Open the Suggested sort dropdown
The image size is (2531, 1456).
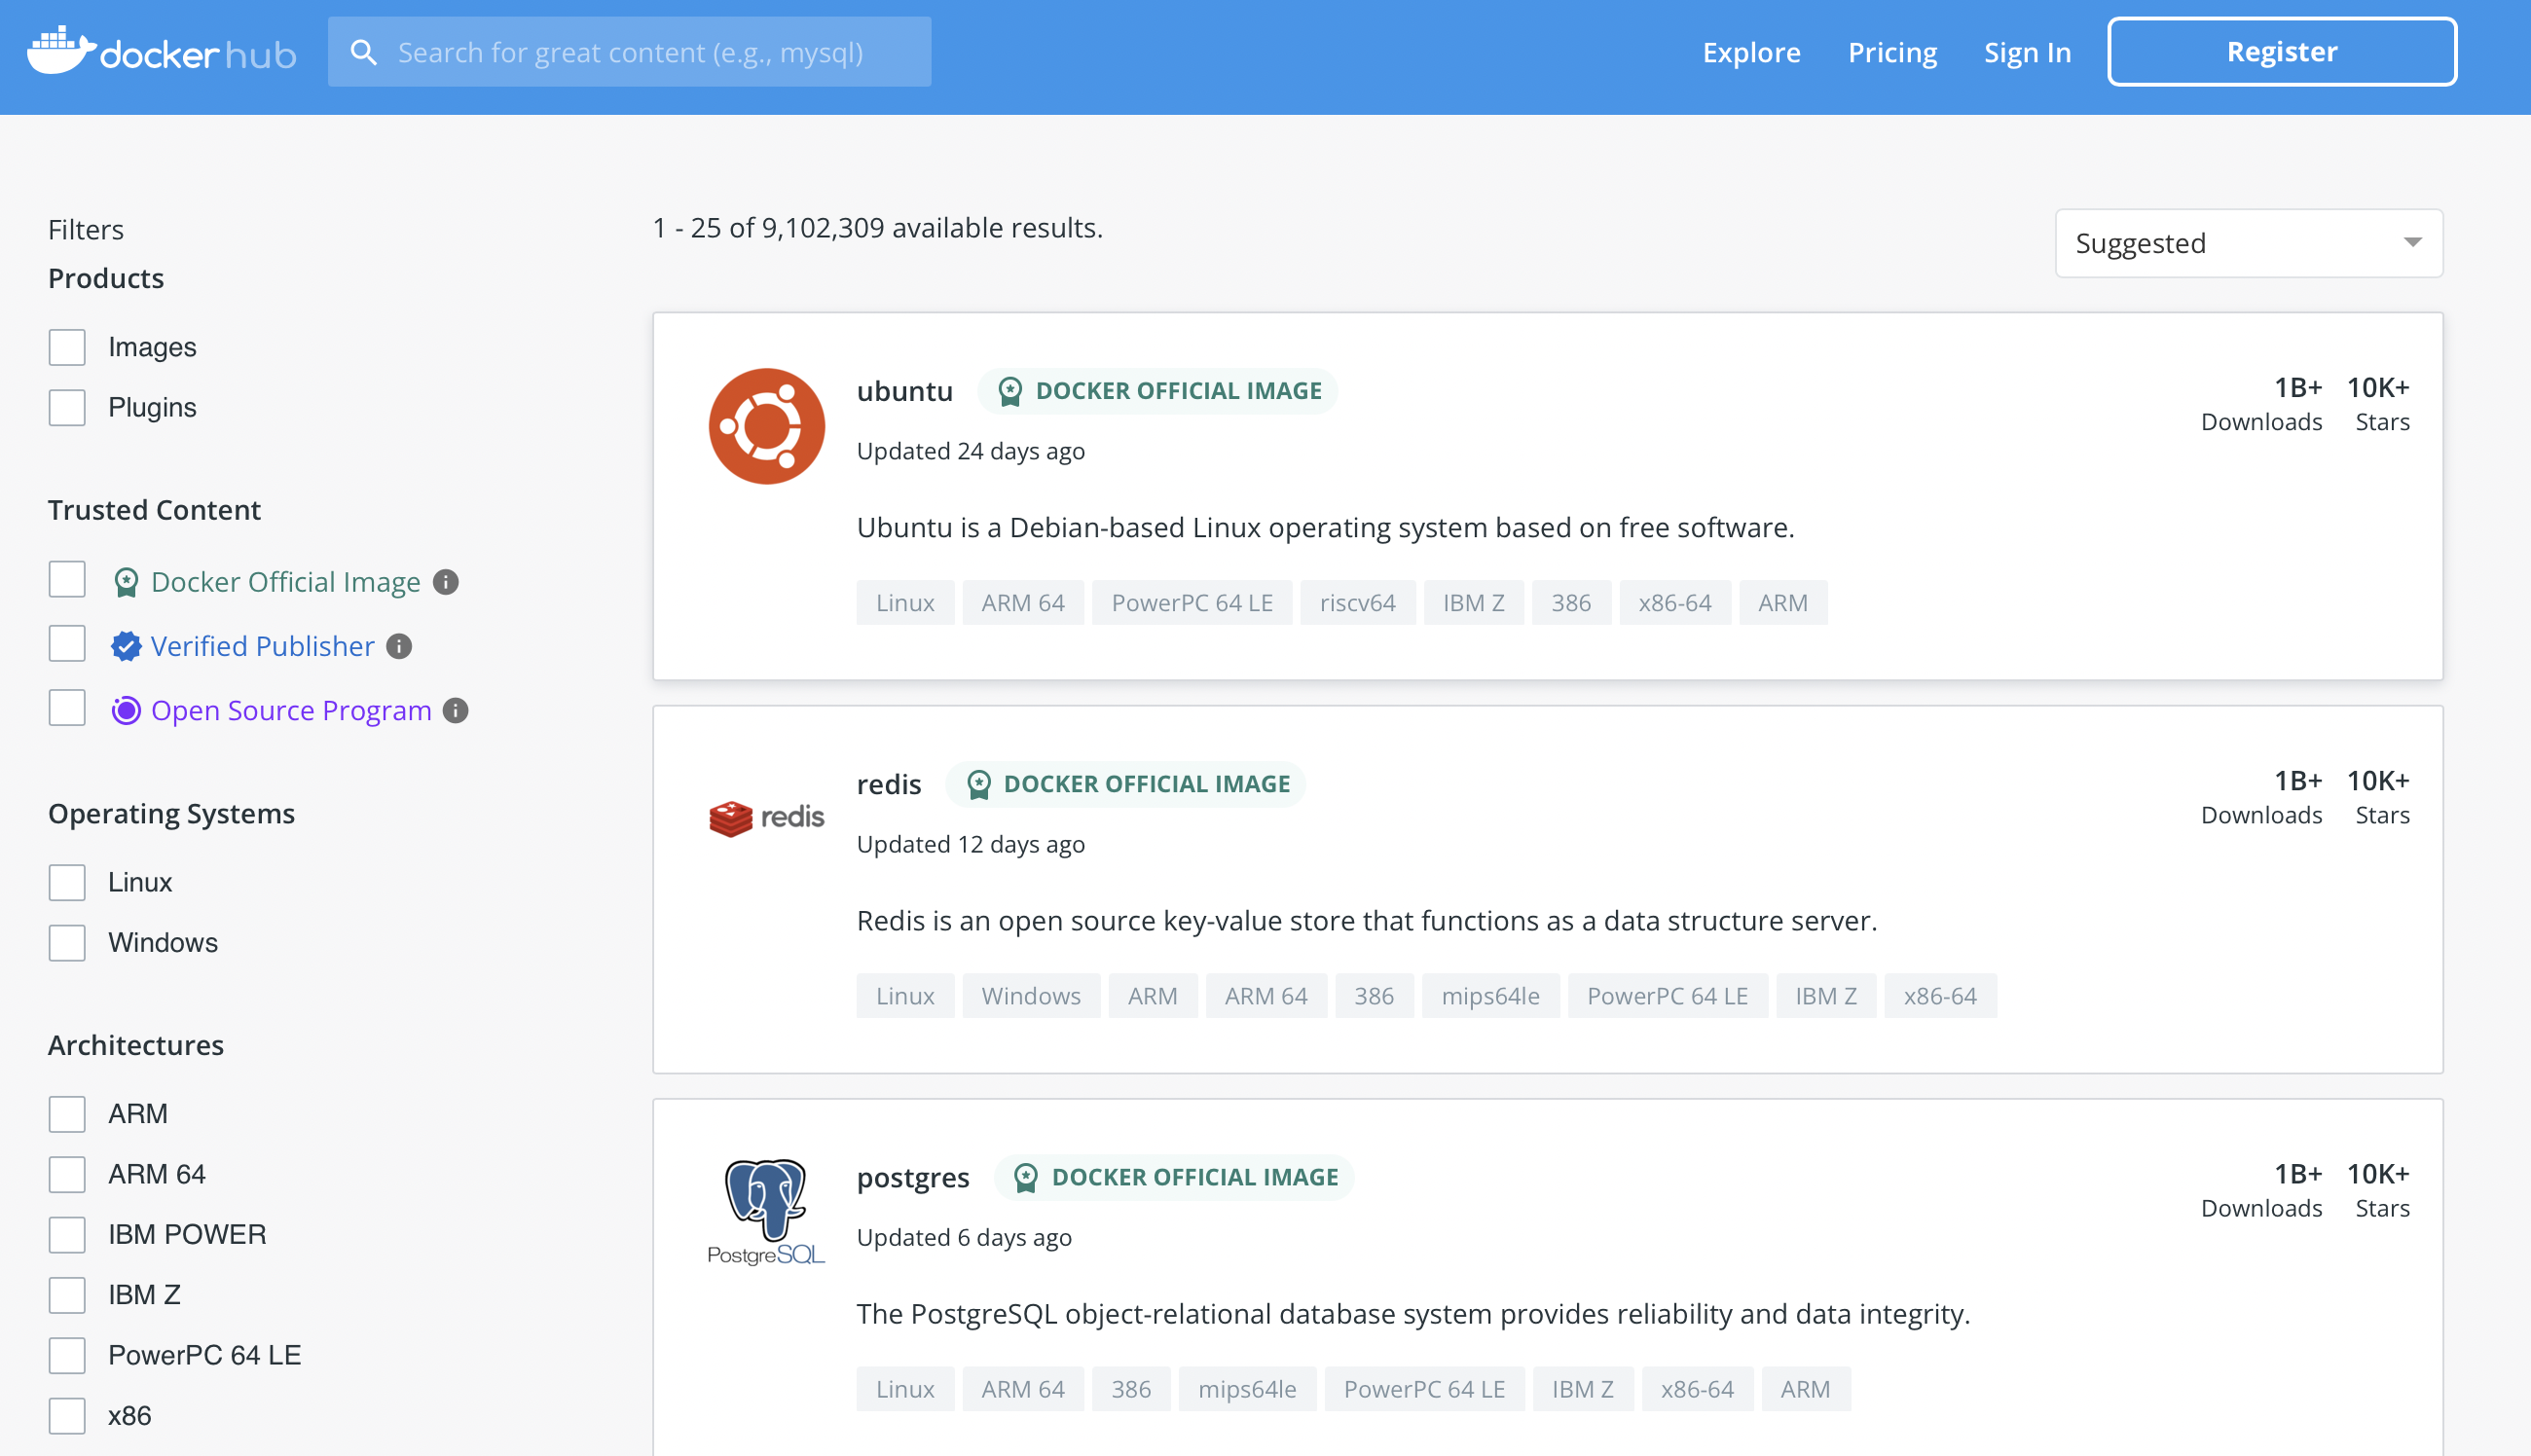pos(2228,243)
